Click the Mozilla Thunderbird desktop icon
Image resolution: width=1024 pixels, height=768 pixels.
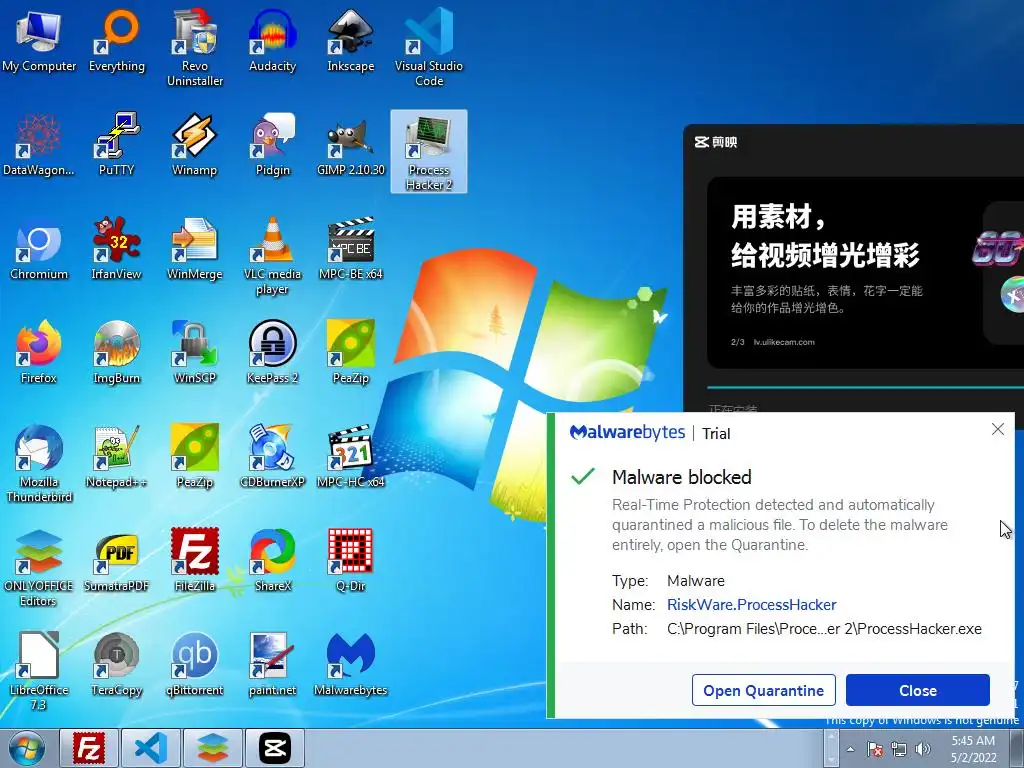39,464
